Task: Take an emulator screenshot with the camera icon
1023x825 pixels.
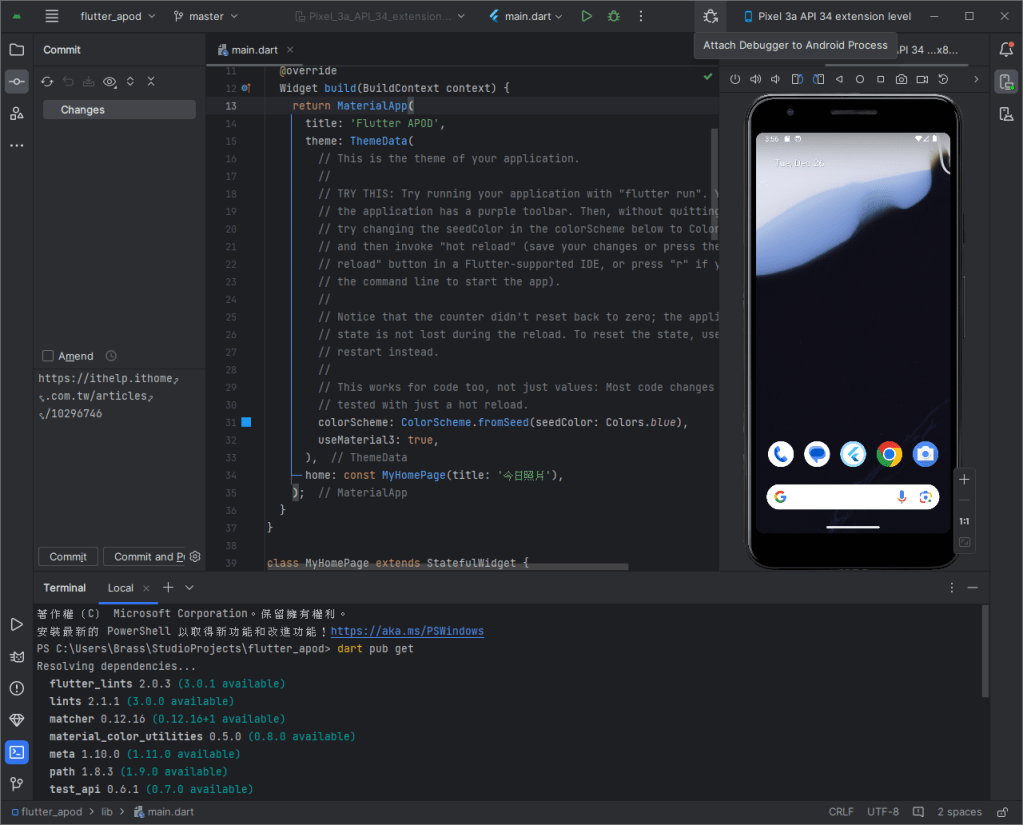Action: point(901,79)
